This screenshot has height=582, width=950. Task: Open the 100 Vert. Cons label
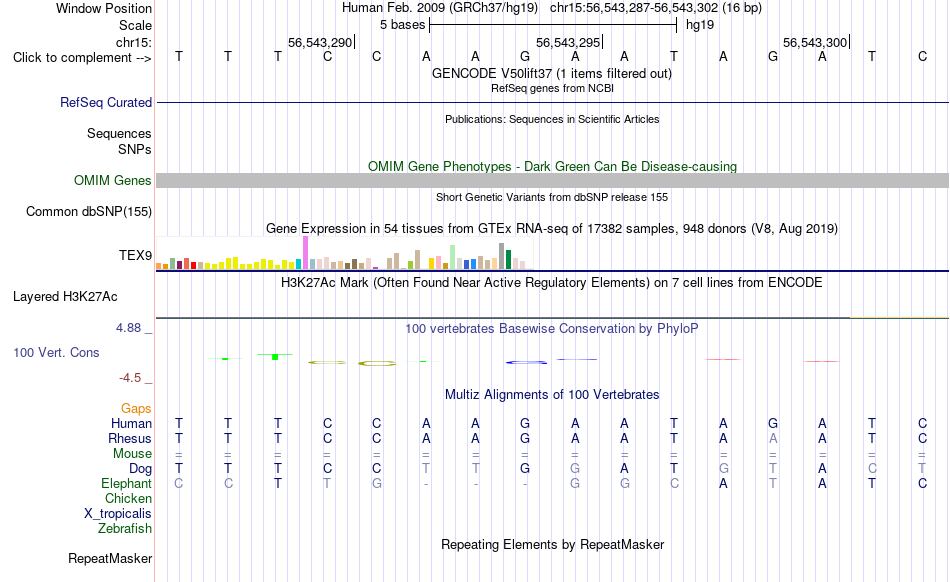(56, 352)
